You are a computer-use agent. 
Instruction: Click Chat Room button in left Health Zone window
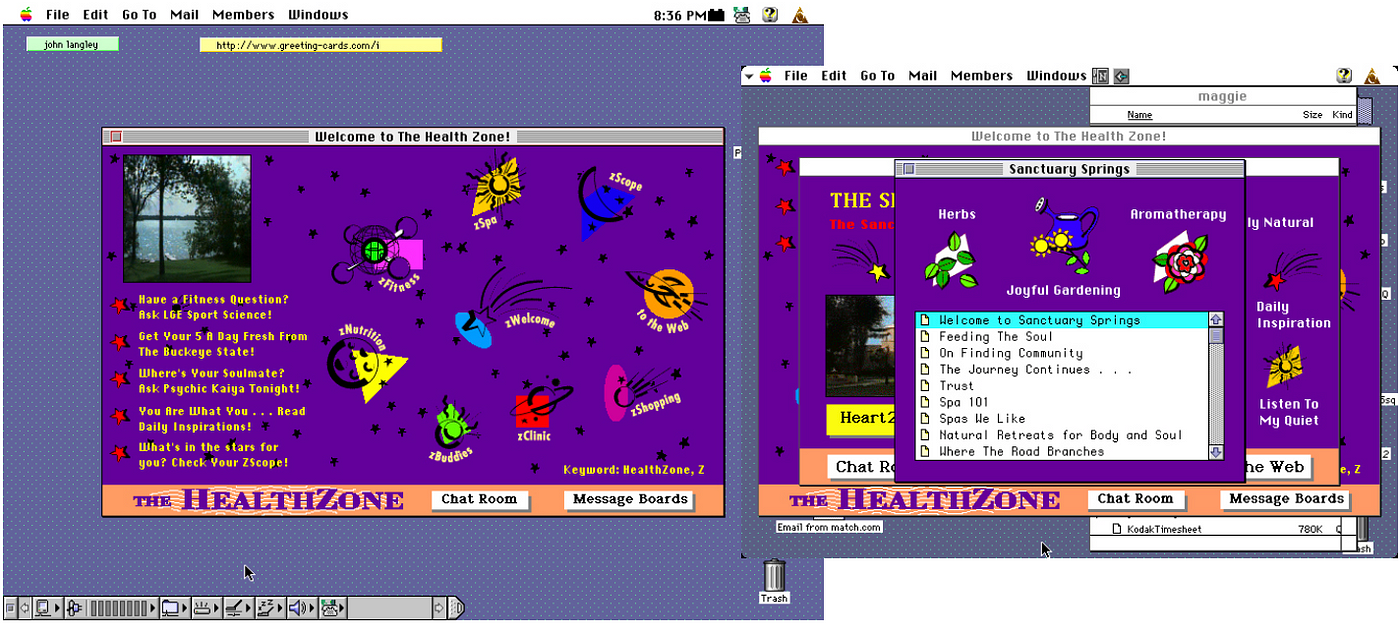point(480,499)
